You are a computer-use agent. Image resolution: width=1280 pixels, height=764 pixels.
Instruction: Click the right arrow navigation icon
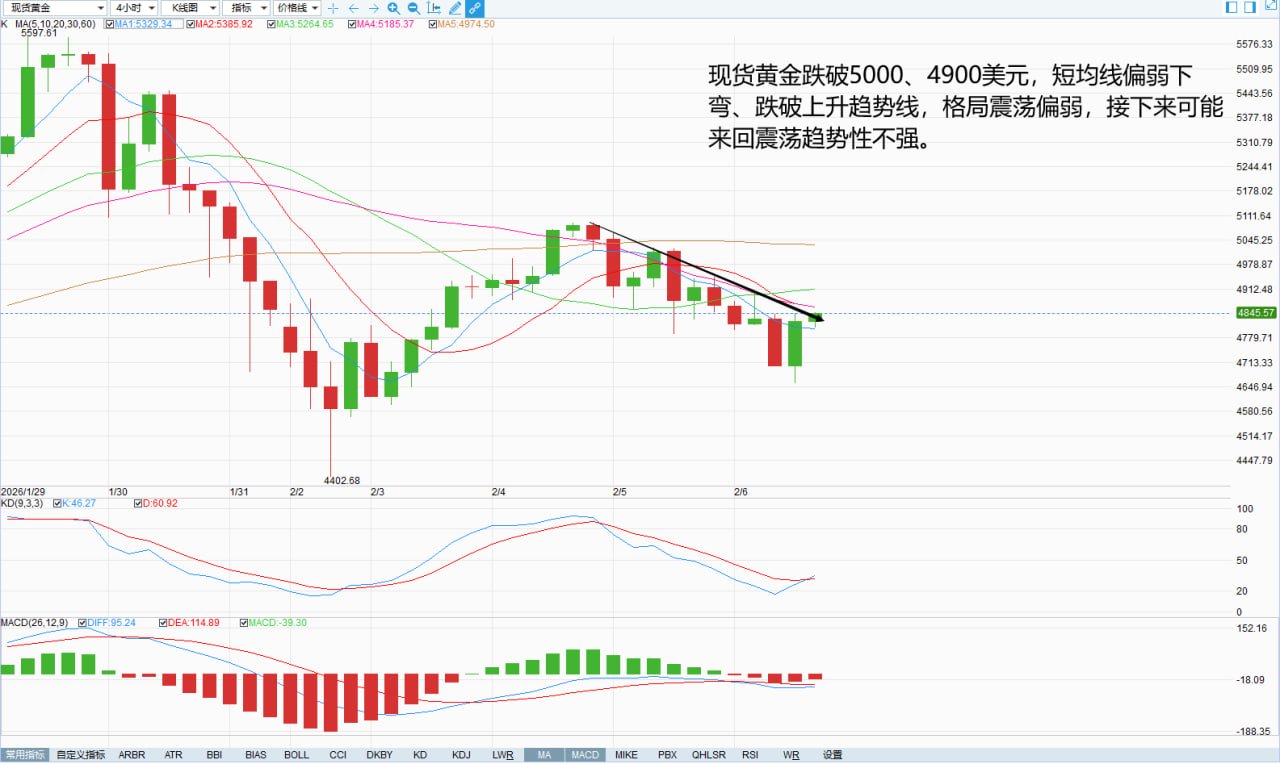point(374,8)
